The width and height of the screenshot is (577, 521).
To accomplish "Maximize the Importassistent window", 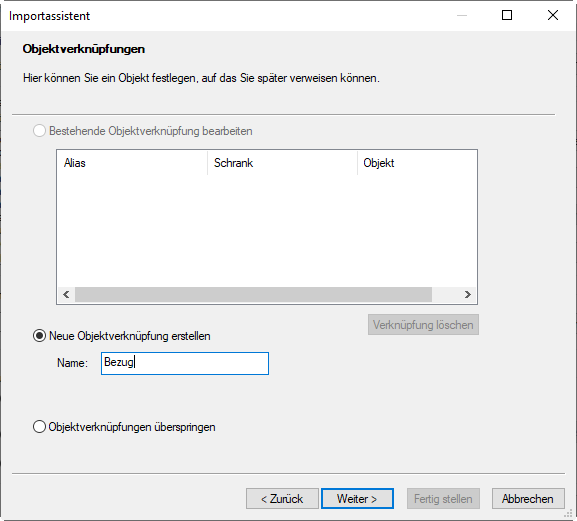I will tap(507, 15).
